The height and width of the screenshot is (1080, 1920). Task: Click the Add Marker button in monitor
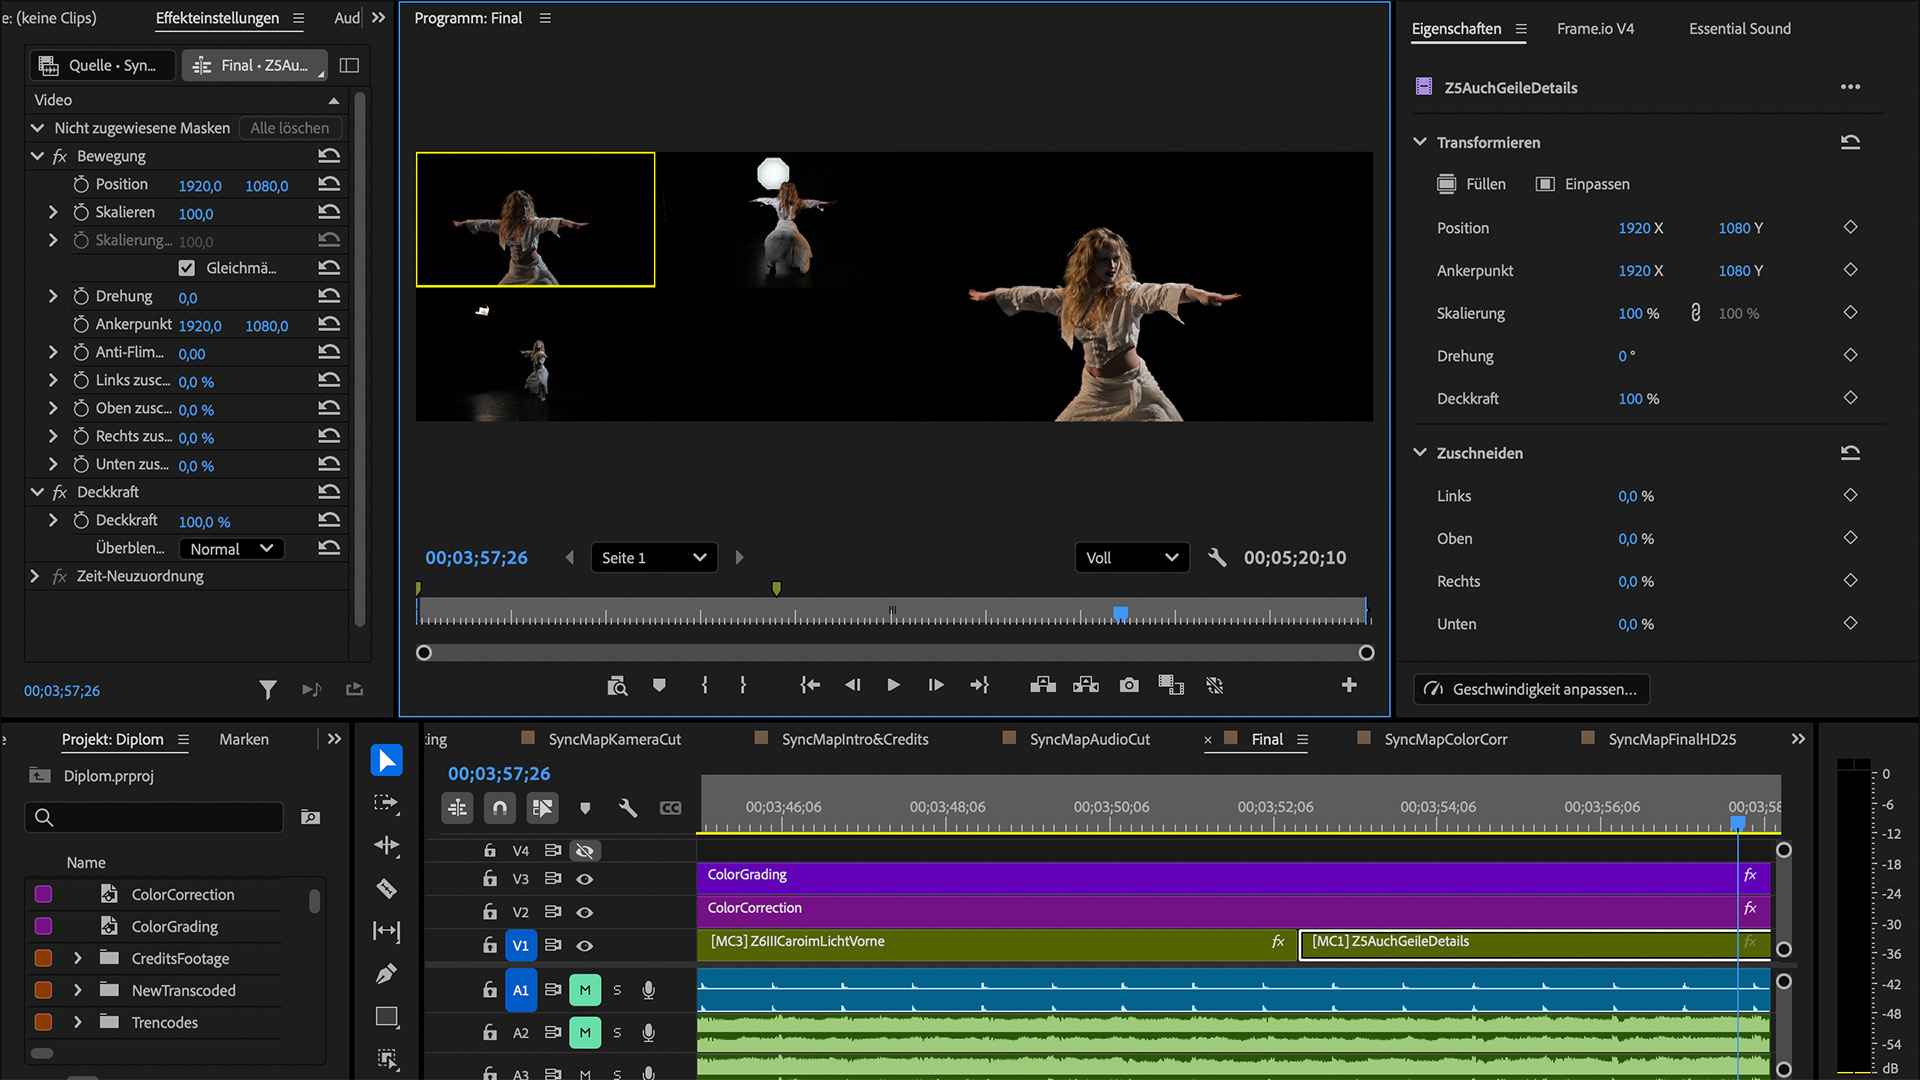pos(659,685)
